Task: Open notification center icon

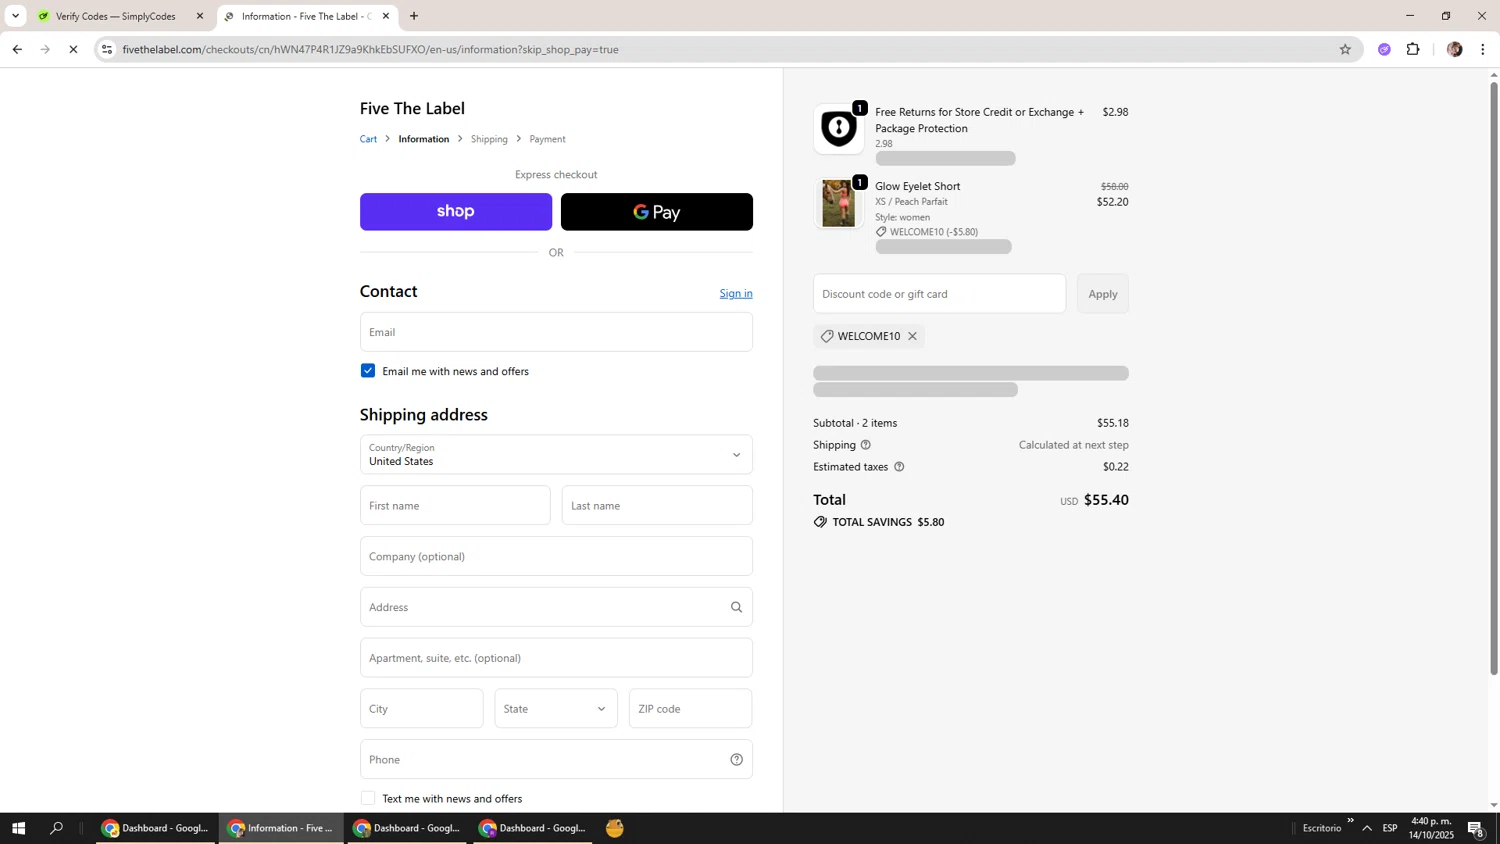Action: pos(1476,828)
